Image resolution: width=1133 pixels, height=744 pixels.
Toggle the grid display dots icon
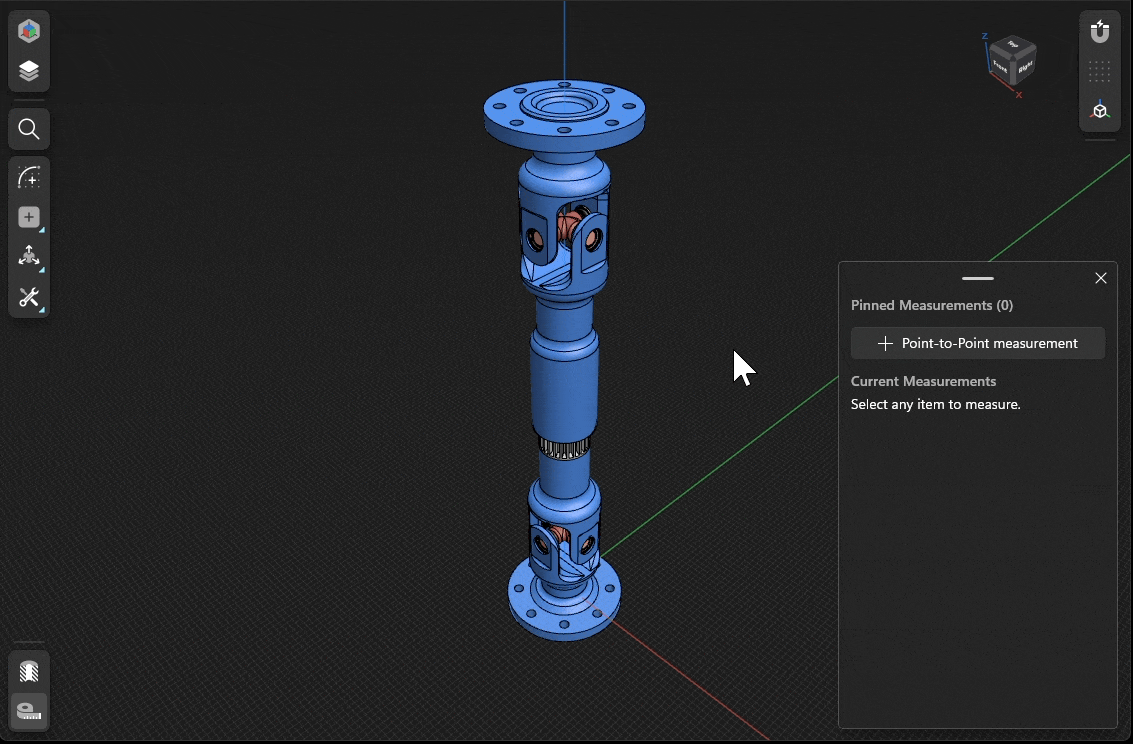1100,71
